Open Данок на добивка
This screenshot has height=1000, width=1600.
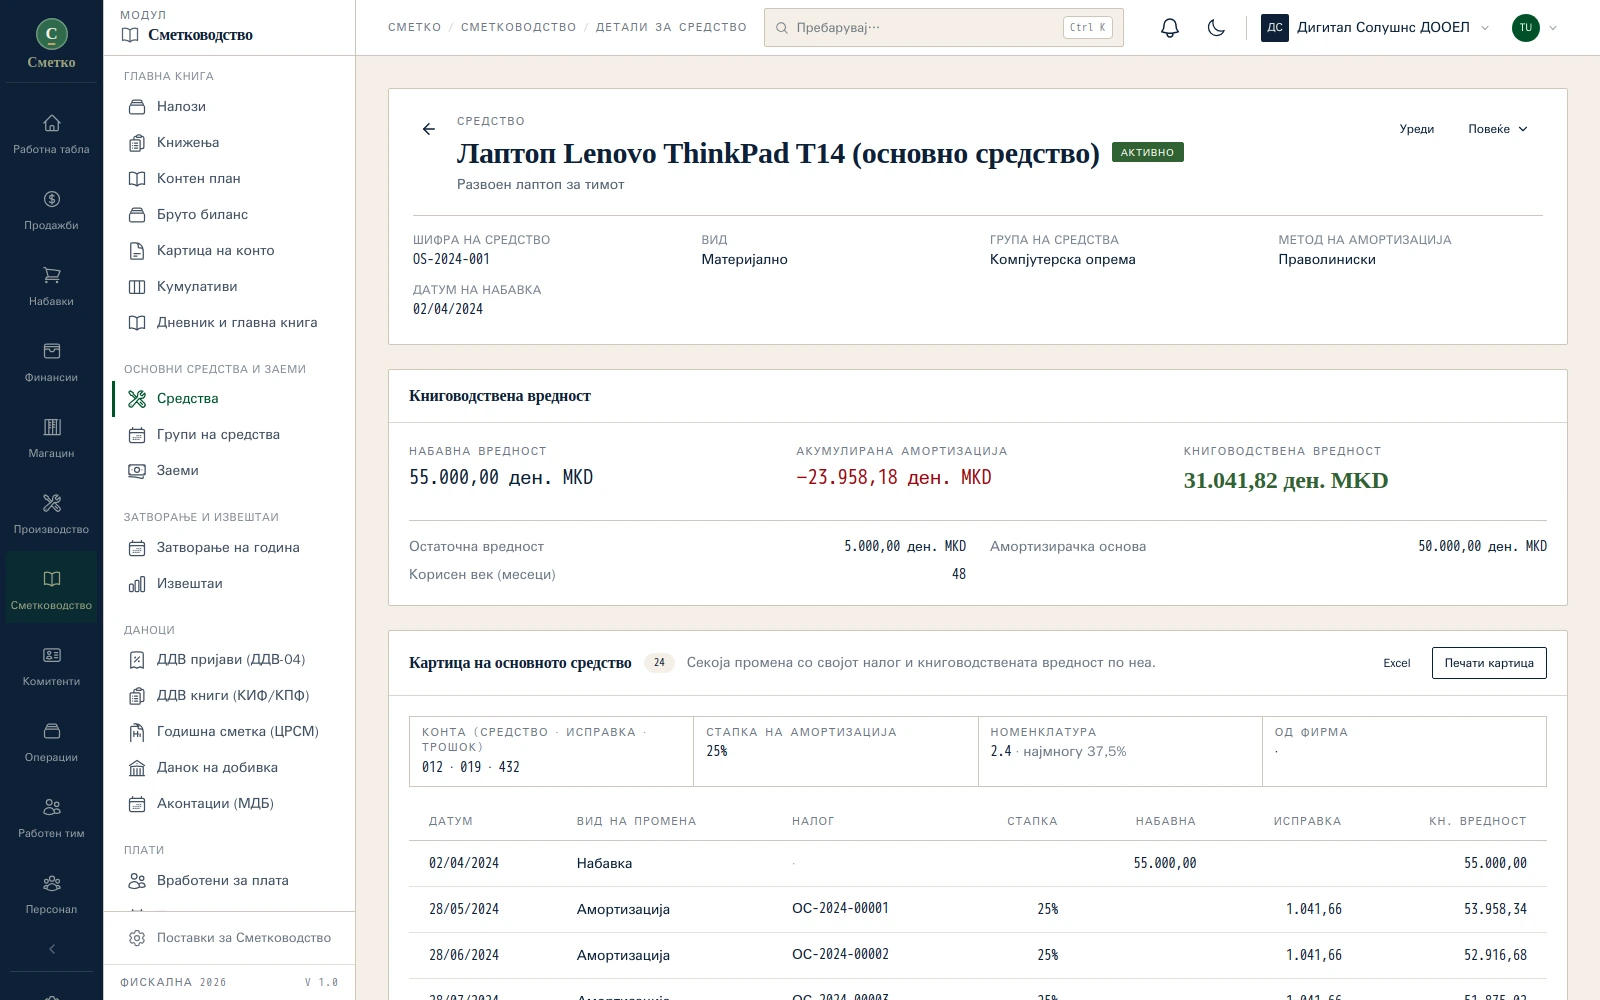tap(230, 768)
